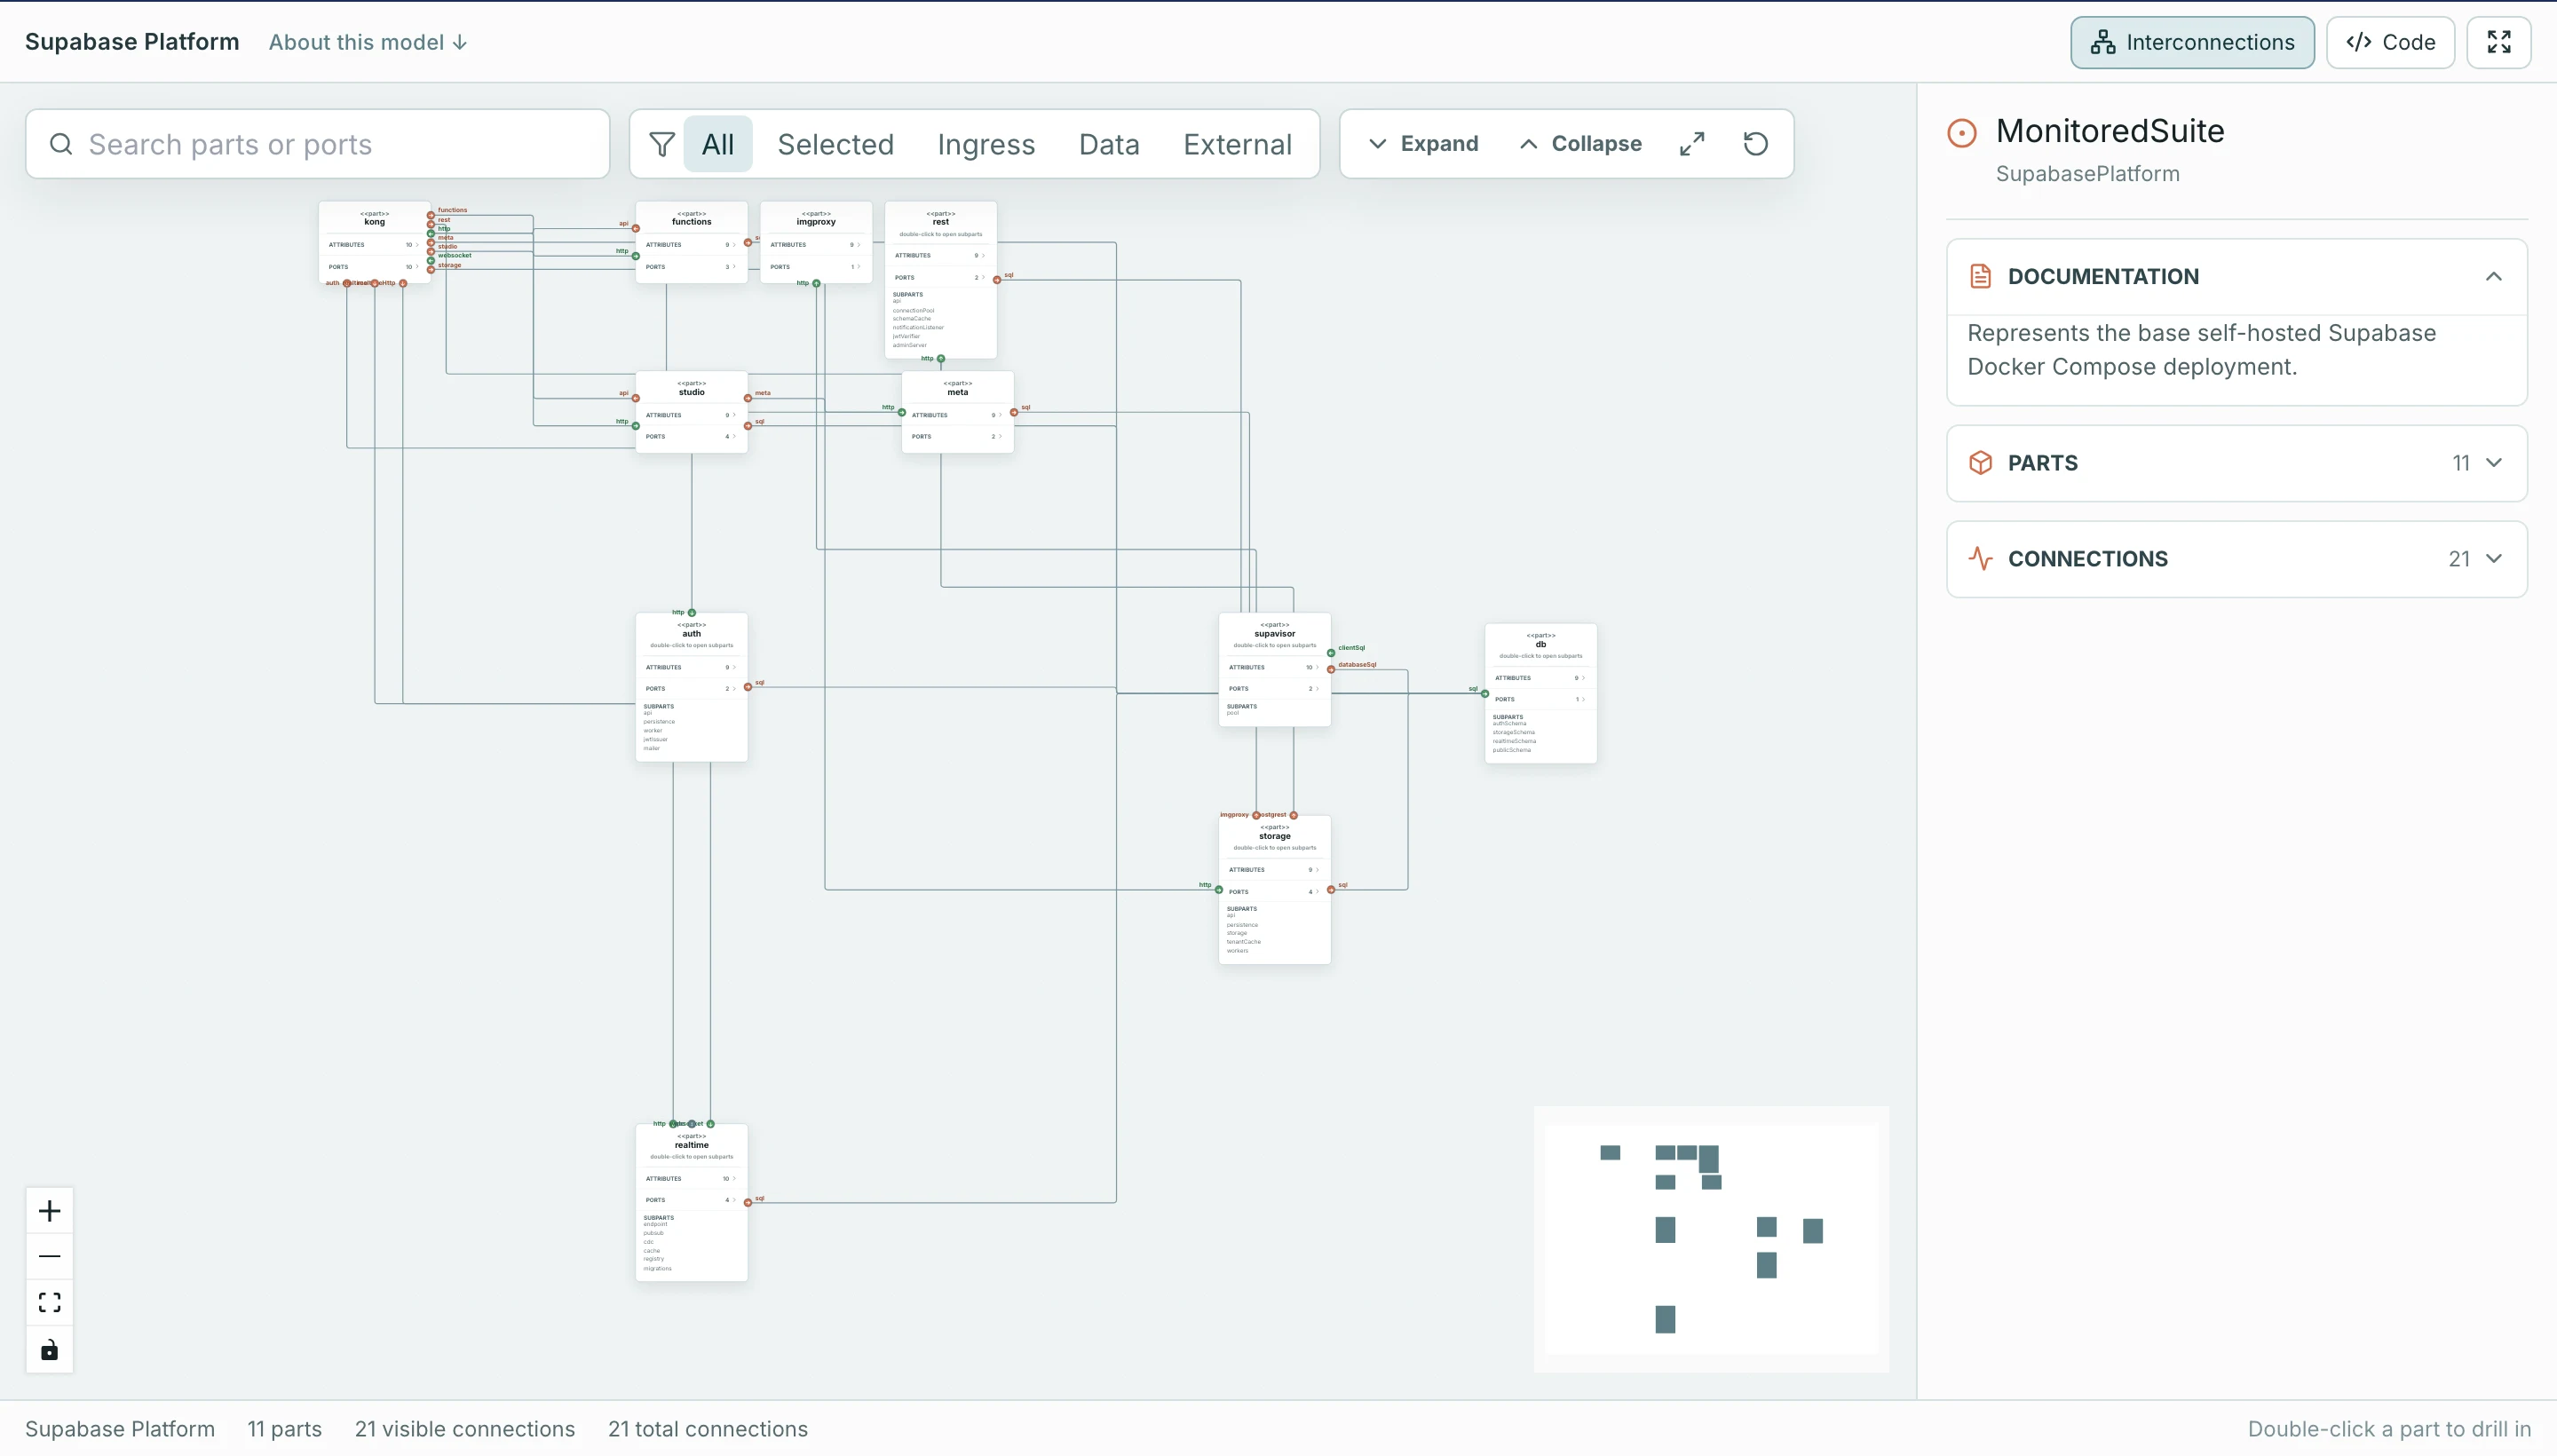This screenshot has height=1456, width=2557.
Task: Expand ATTRIBUTES row of realtime node
Action: click(691, 1179)
